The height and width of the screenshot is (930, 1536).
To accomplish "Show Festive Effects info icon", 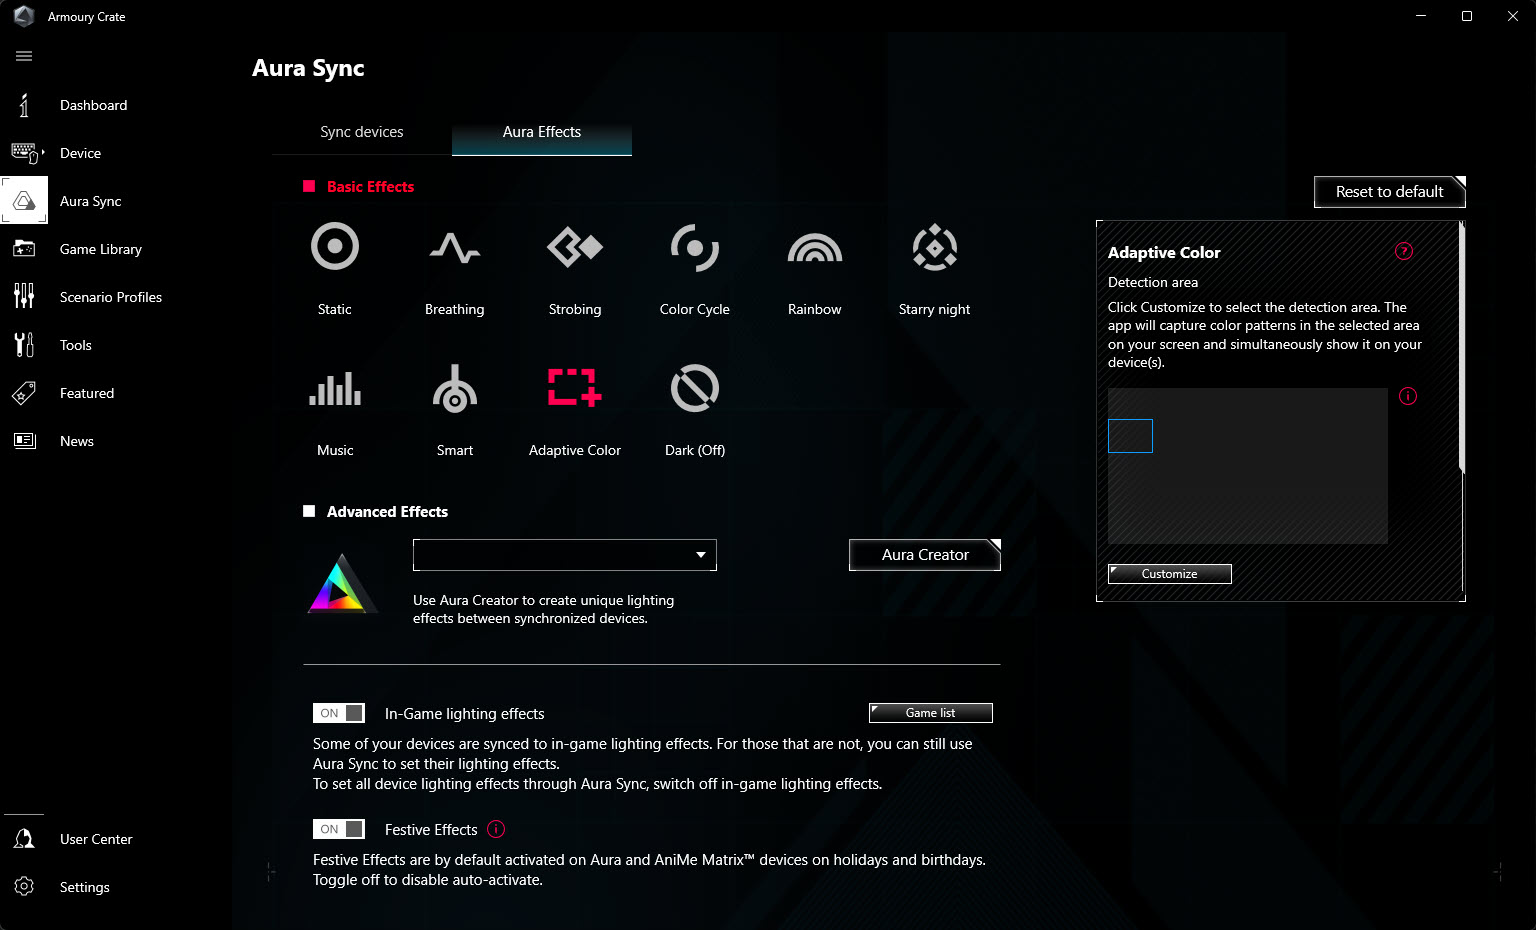I will (496, 829).
